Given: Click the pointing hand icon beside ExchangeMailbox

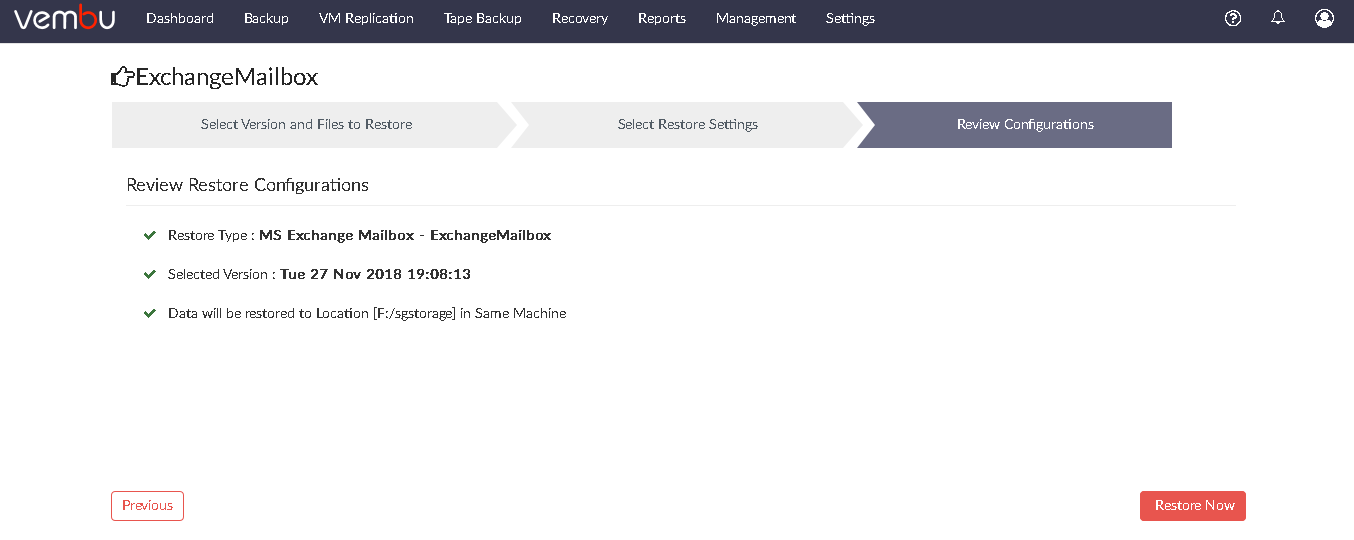Looking at the screenshot, I should 122,77.
